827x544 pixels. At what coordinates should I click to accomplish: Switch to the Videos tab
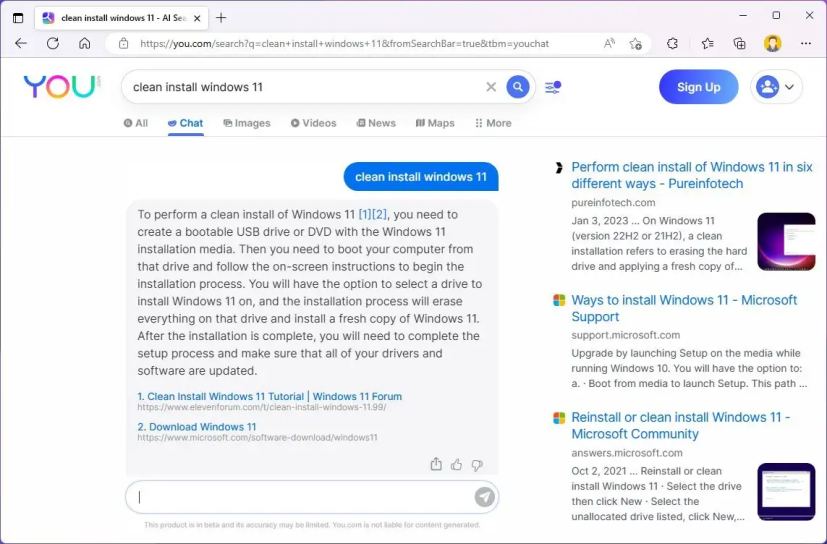pyautogui.click(x=313, y=123)
